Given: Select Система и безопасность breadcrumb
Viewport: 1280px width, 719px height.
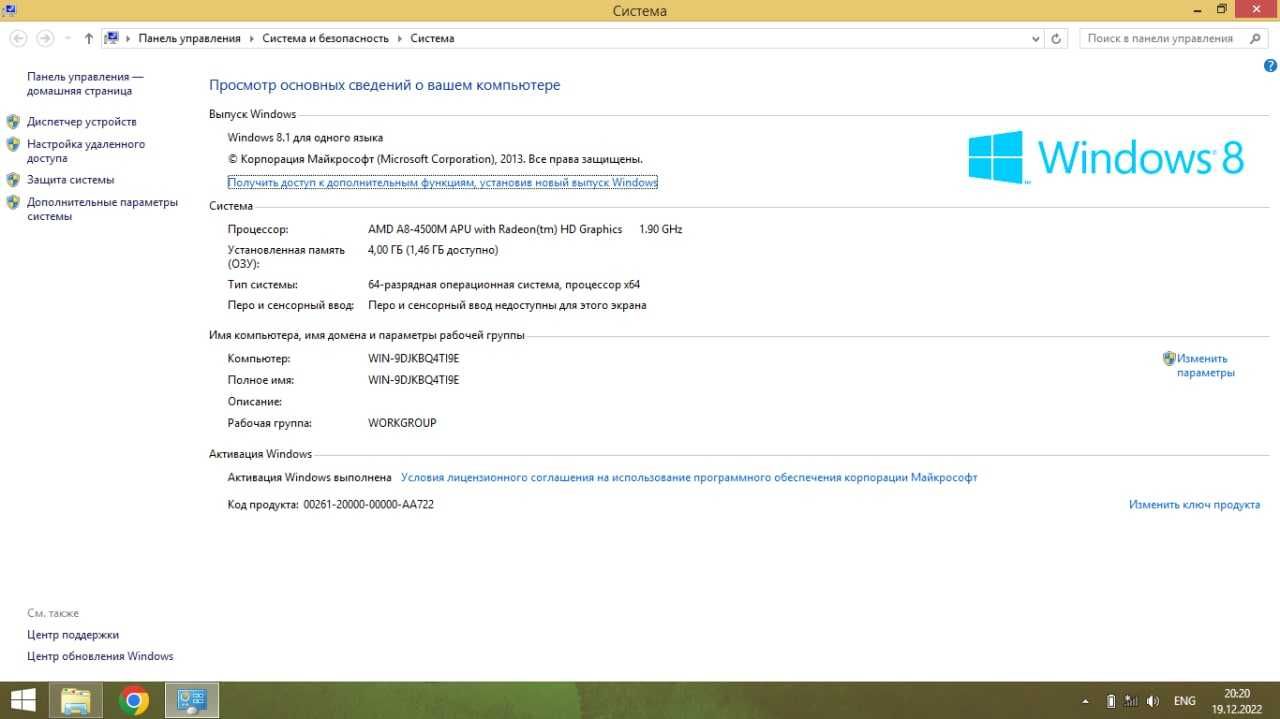Looking at the screenshot, I should tap(325, 38).
